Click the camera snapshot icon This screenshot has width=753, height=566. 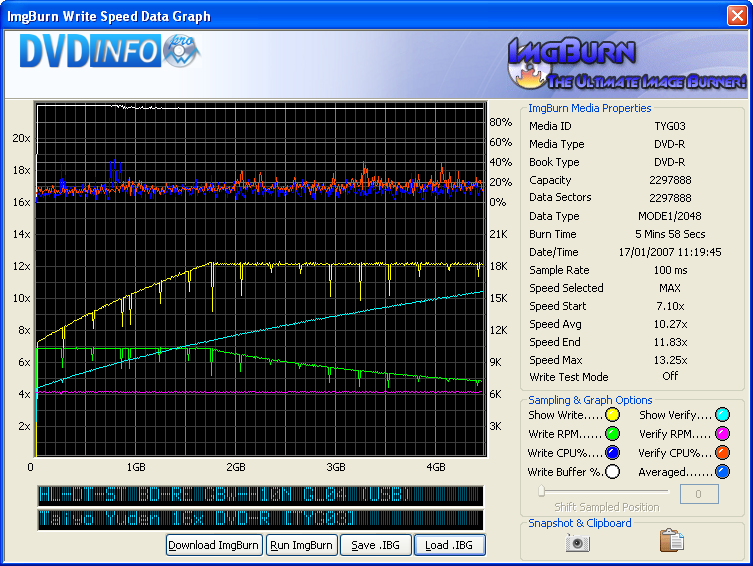(x=578, y=542)
